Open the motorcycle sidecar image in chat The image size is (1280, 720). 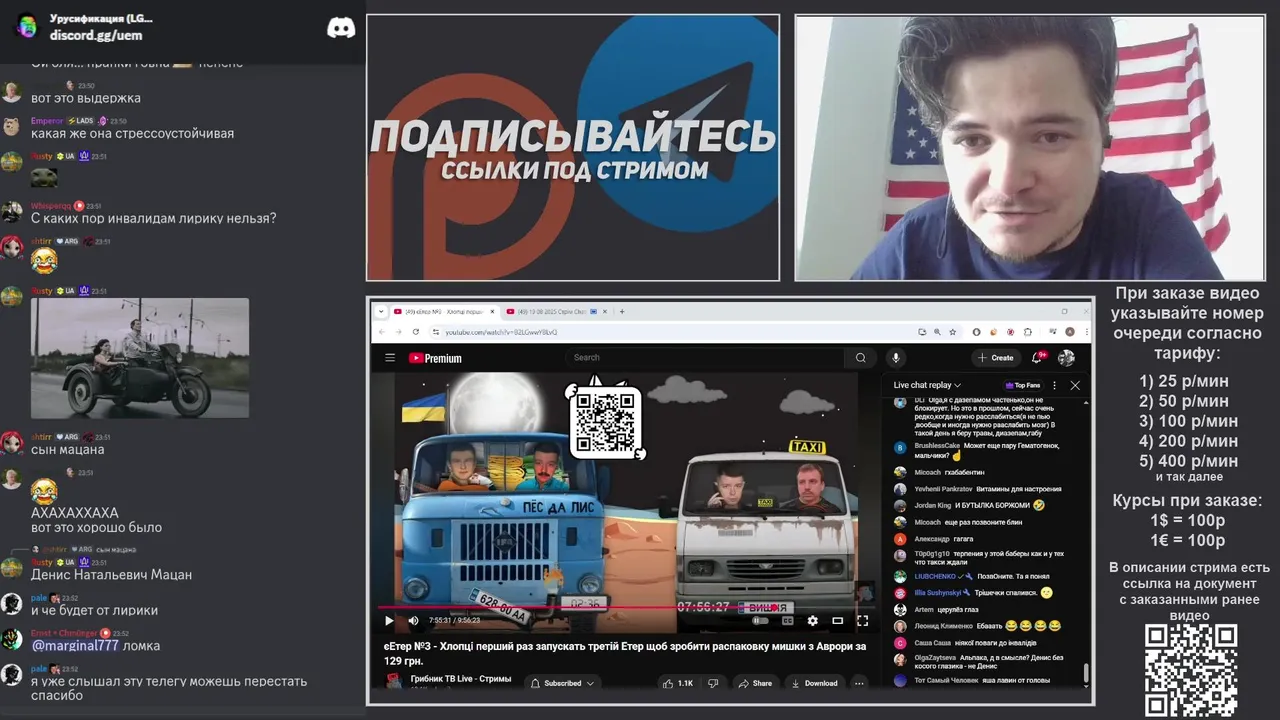coord(140,358)
